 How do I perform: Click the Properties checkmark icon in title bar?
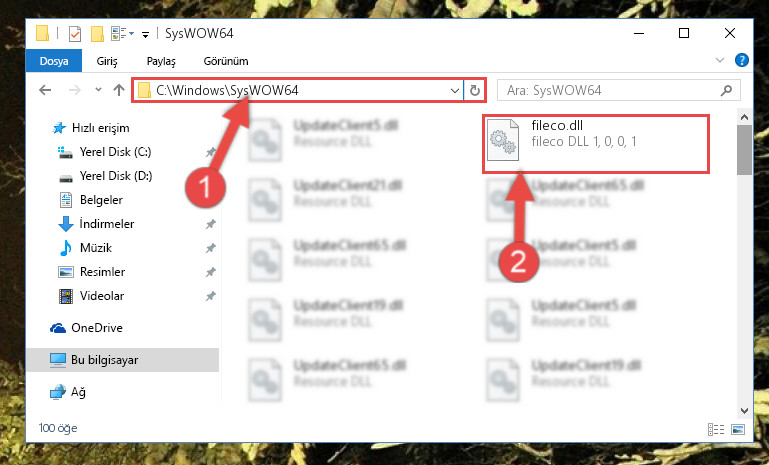coord(75,34)
